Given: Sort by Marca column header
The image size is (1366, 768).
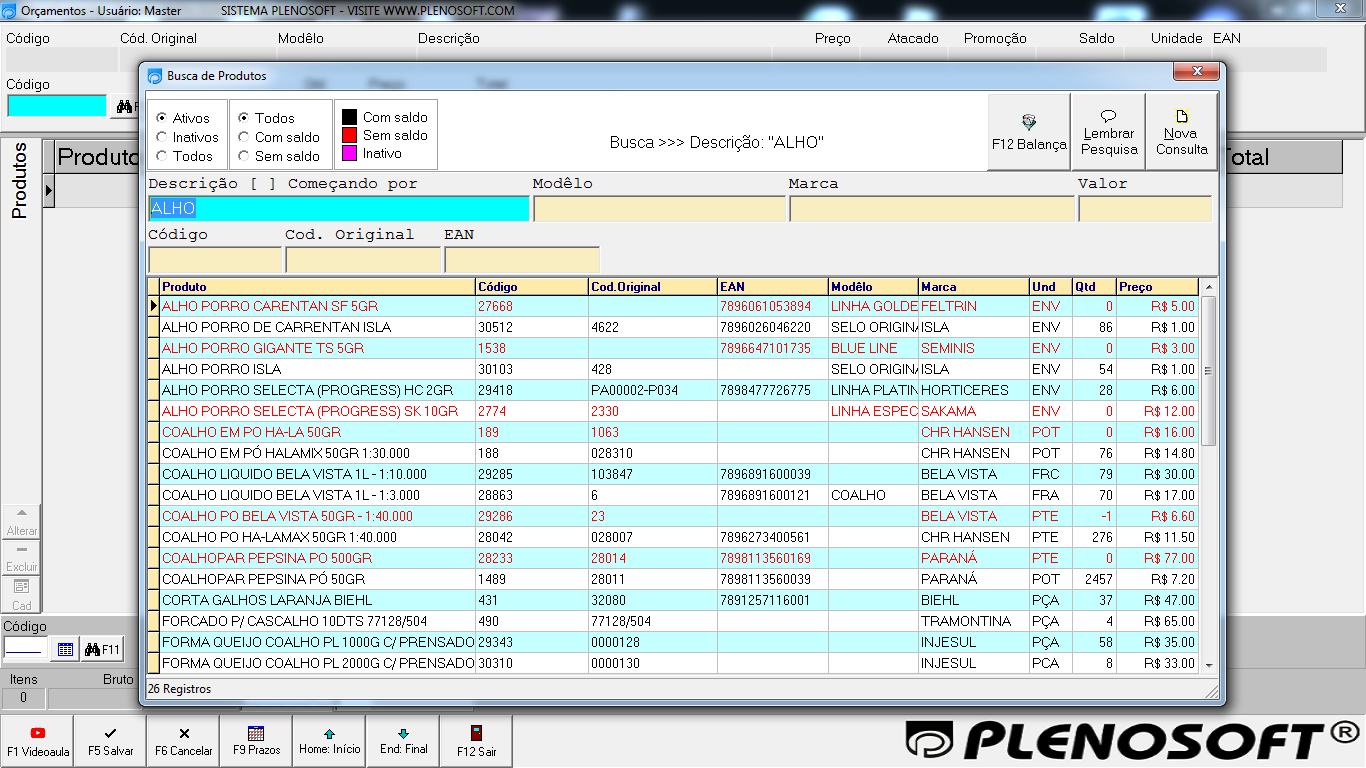Looking at the screenshot, I should [974, 287].
